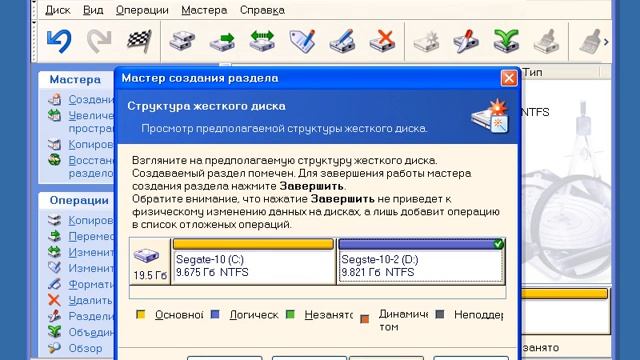Click the Основной legend label

tap(179, 315)
